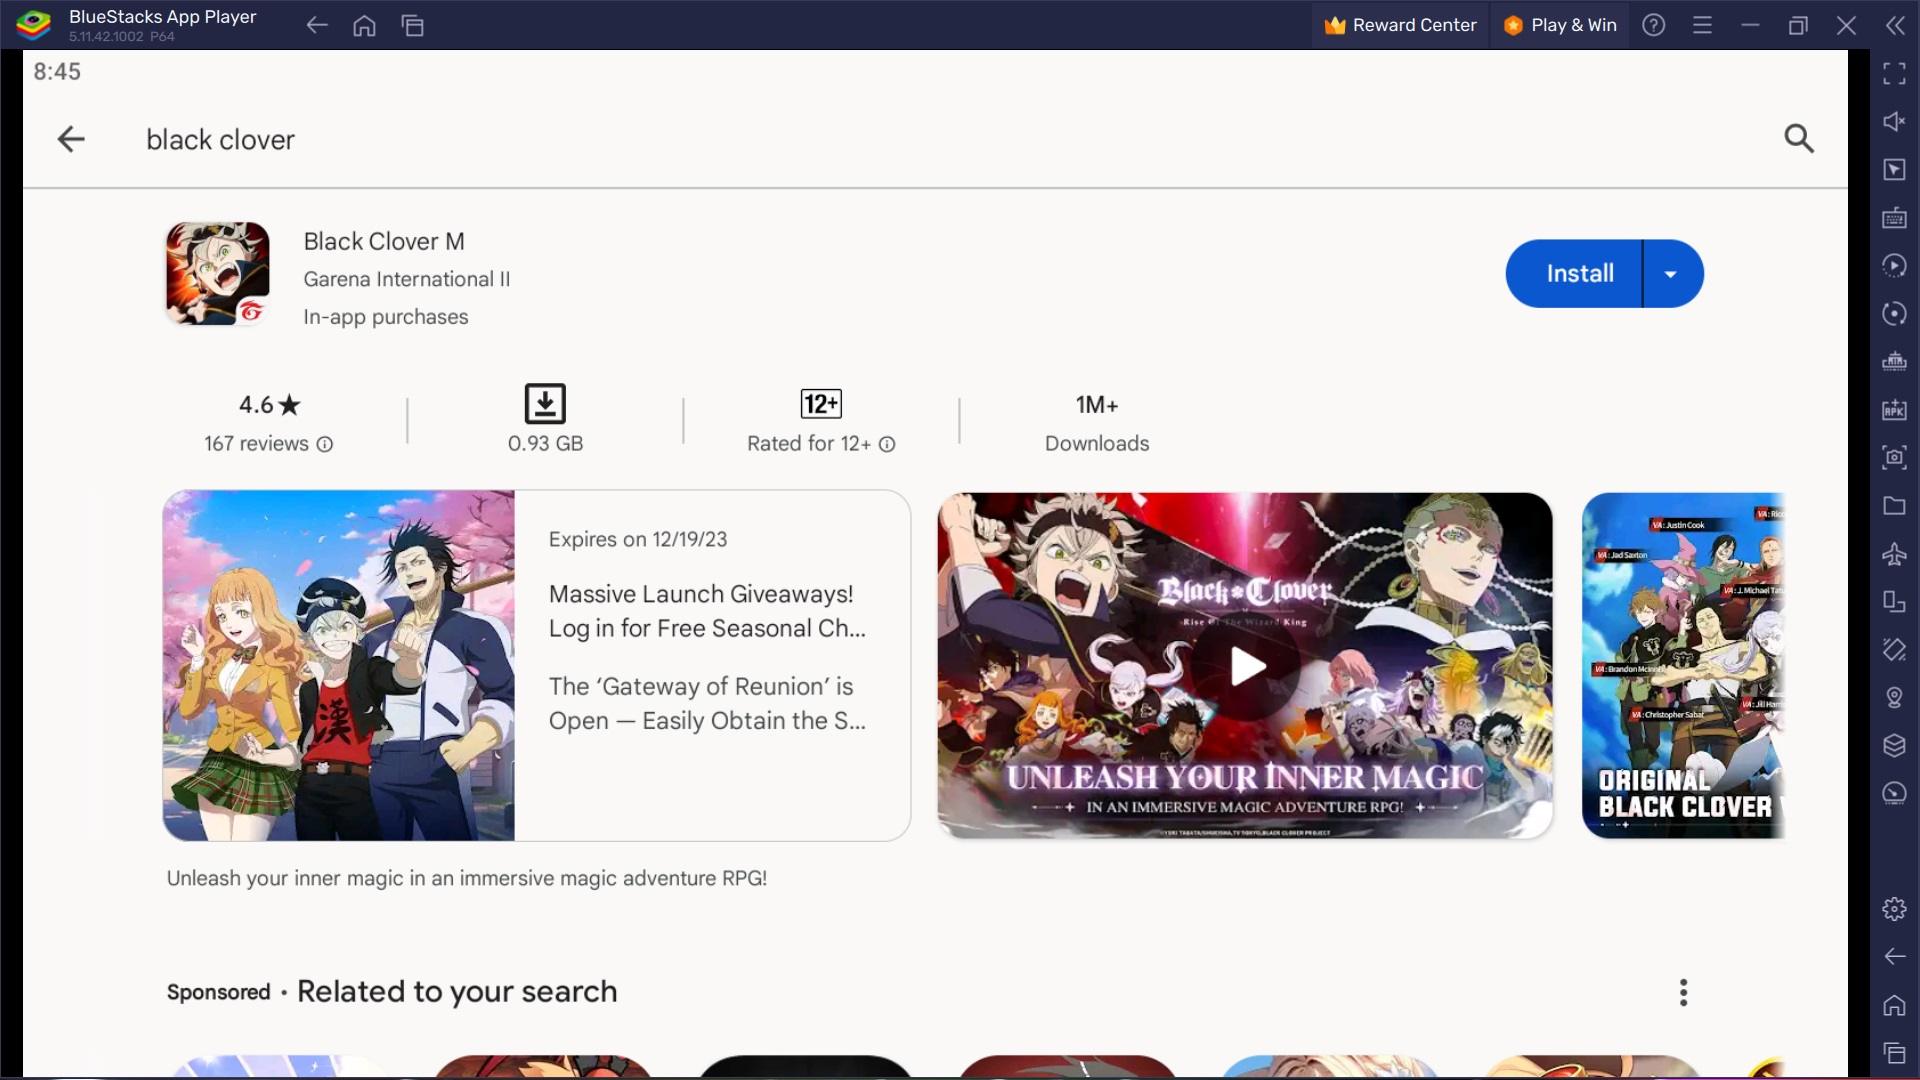Image resolution: width=1920 pixels, height=1080 pixels.
Task: Click the BlueStacks tabs overview button
Action: point(413,25)
